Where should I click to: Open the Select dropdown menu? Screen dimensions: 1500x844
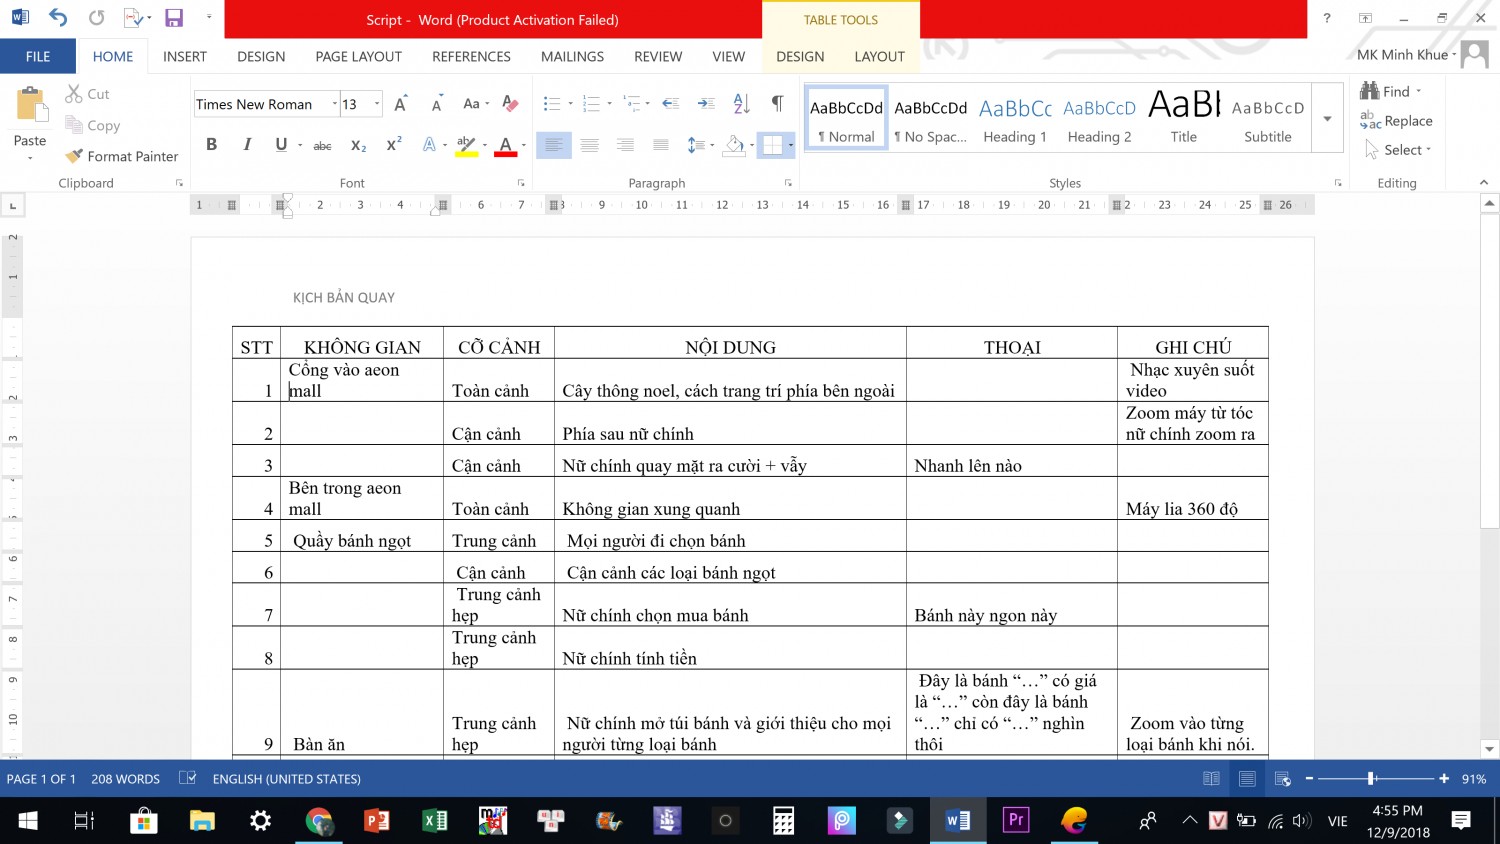point(1398,150)
